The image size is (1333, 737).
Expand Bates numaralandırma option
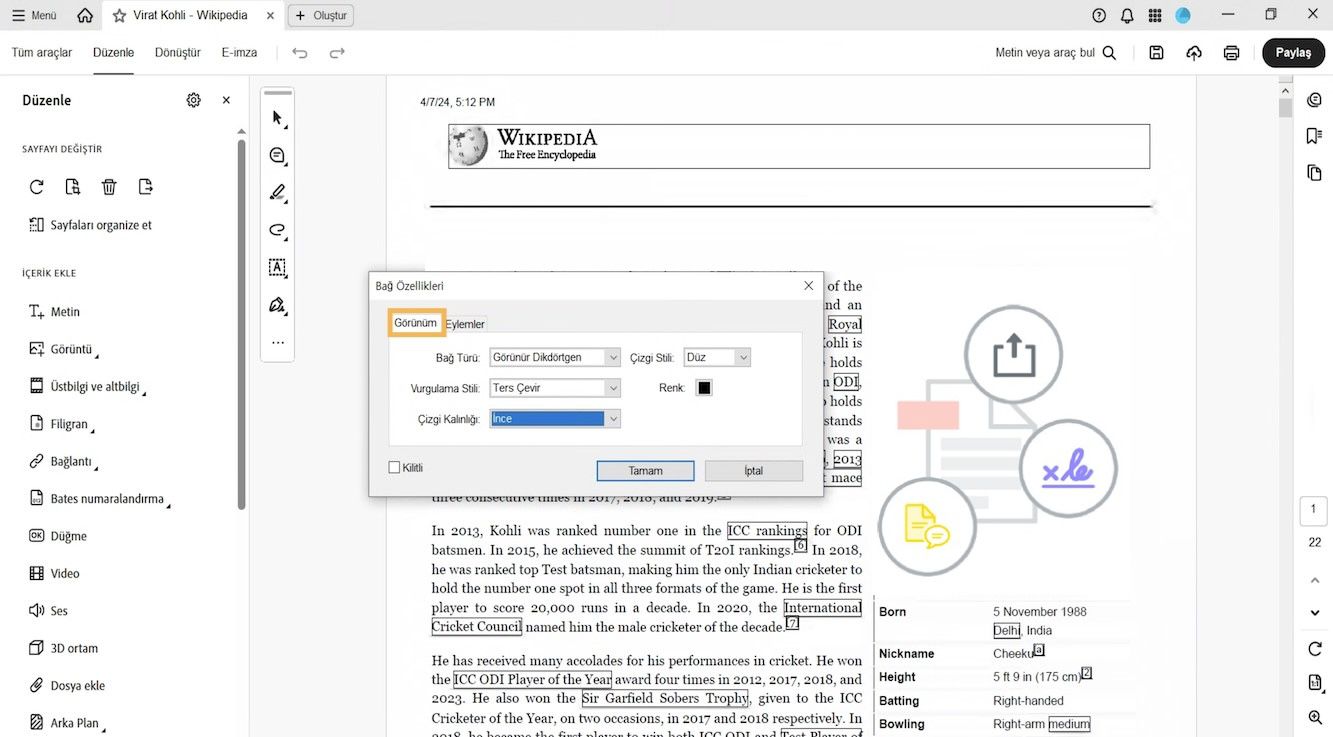(99, 499)
